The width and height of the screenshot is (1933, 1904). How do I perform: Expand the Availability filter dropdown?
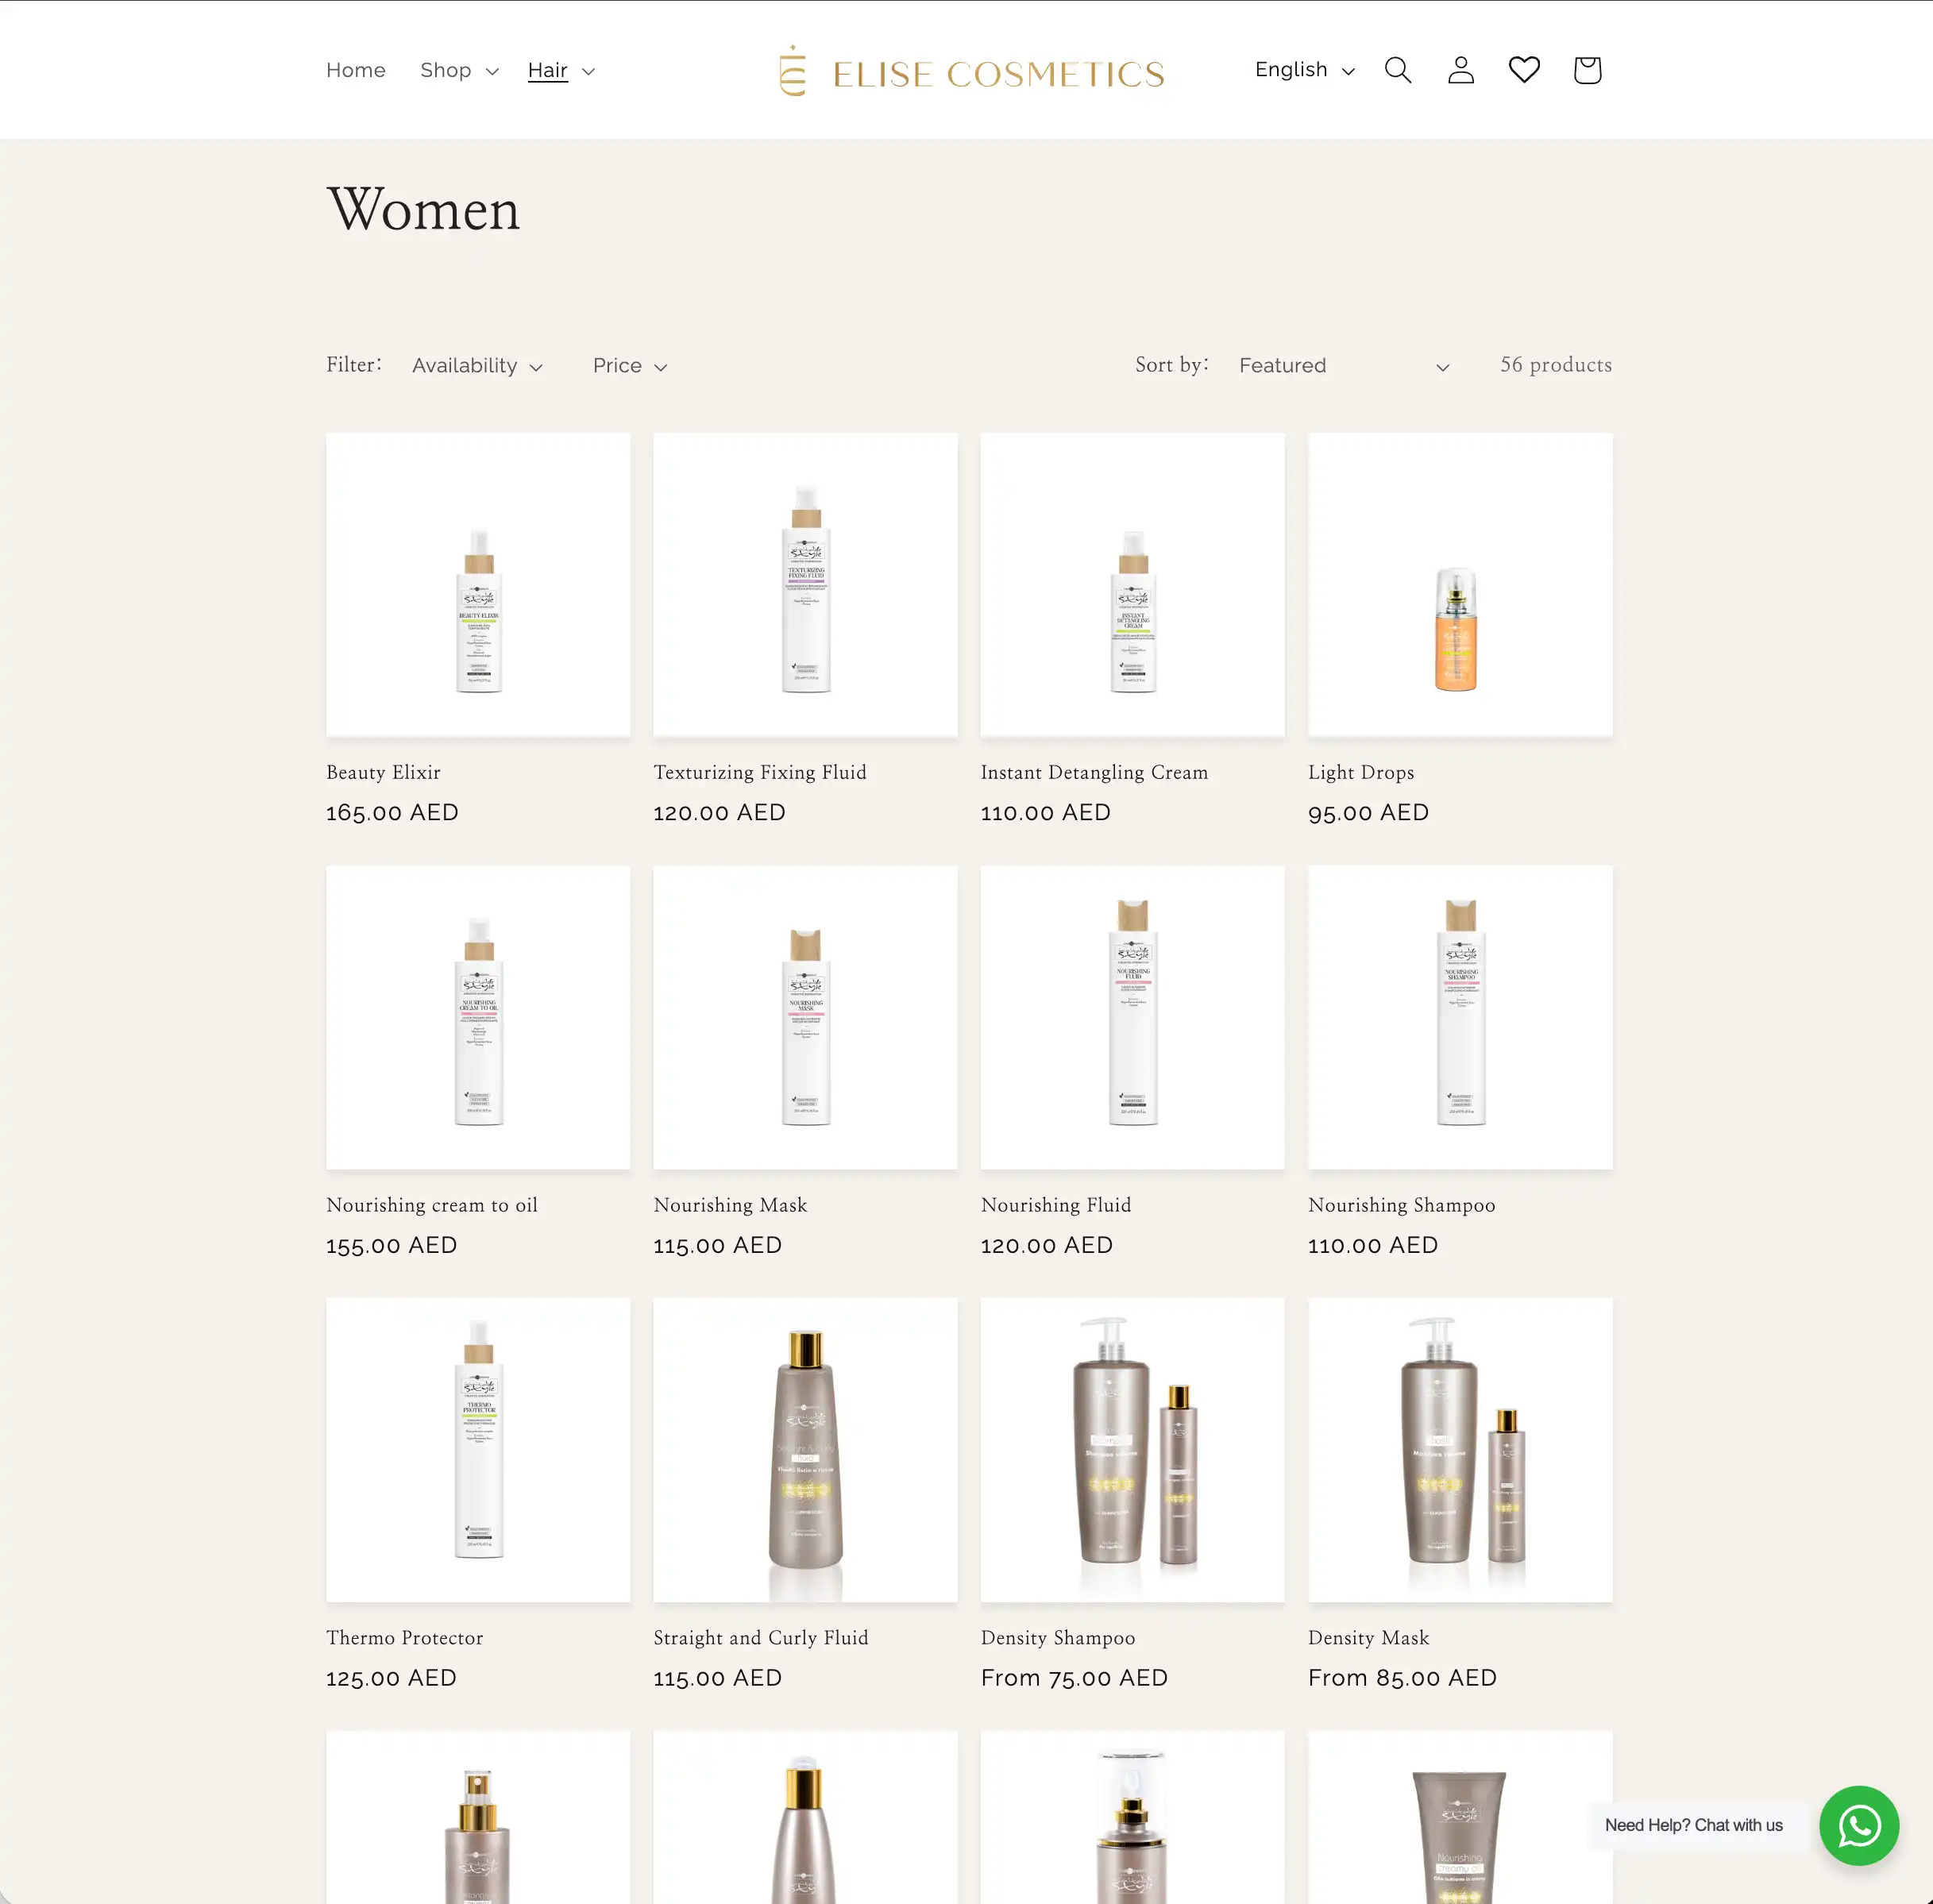click(x=477, y=366)
